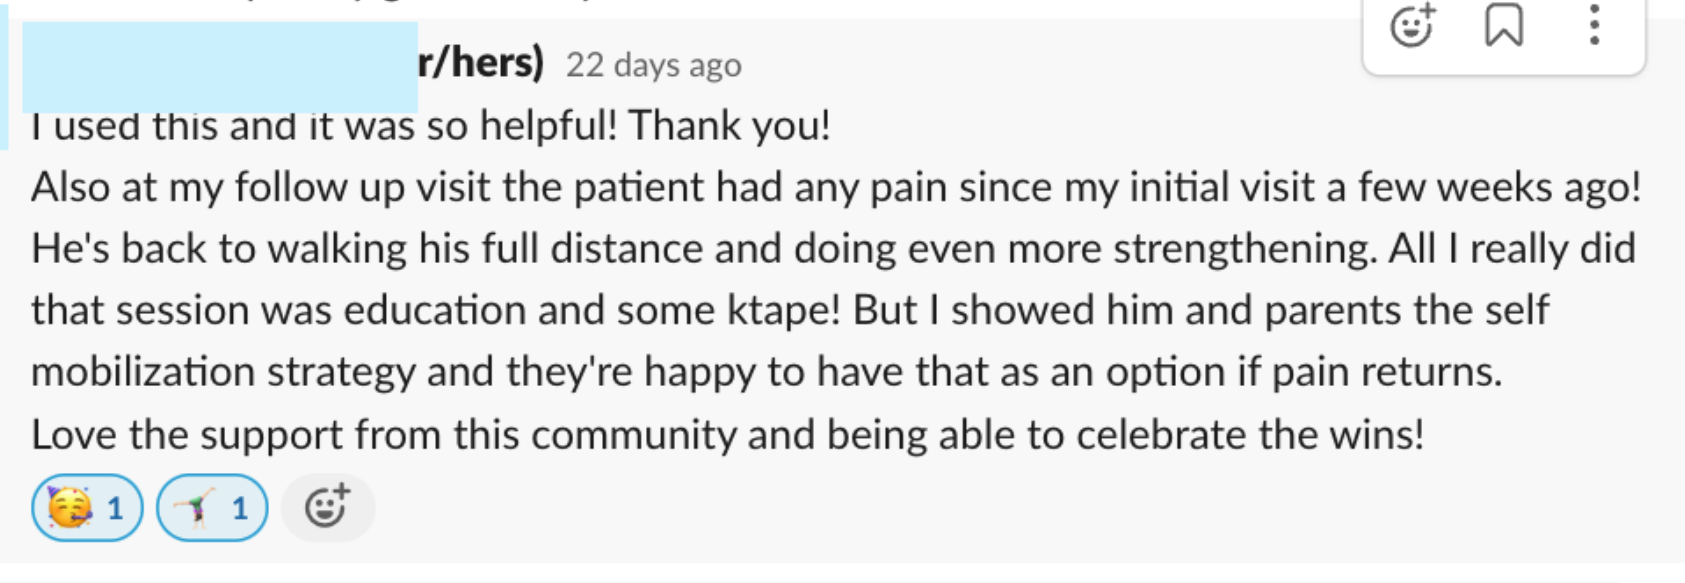Click the line "Love the support from this community"
This screenshot has width=1685, height=583.
(x=727, y=435)
